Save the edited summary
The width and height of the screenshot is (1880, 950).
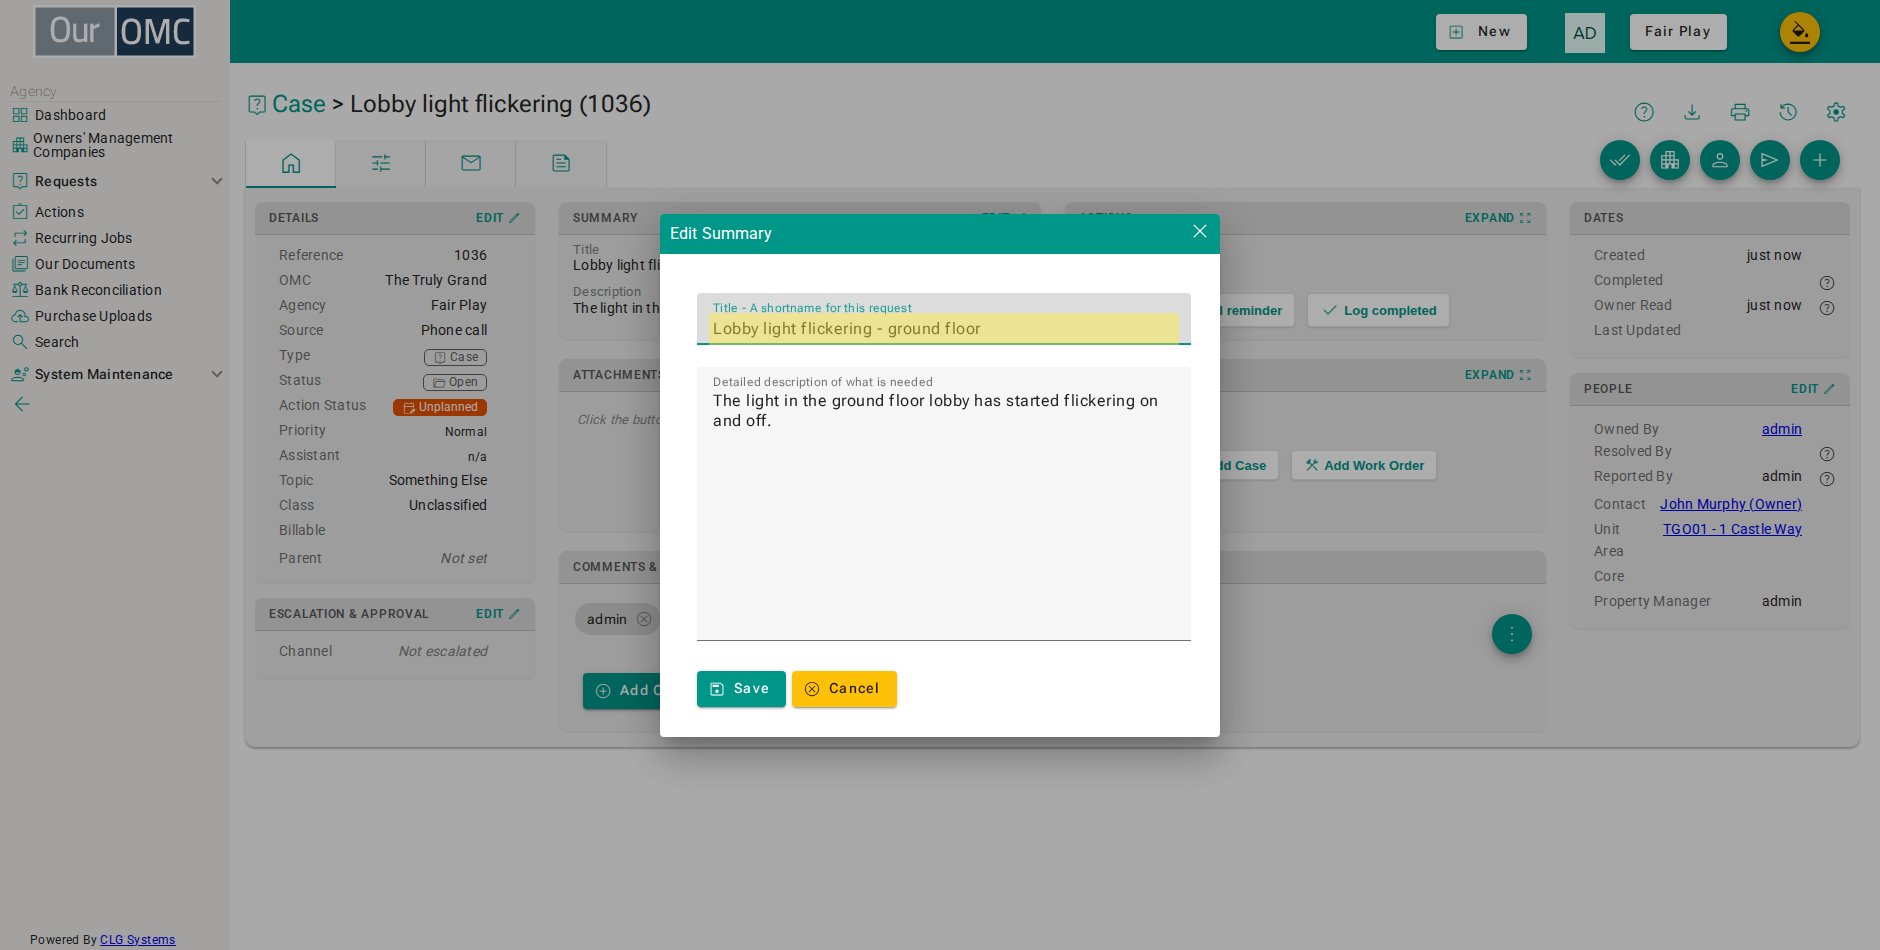(741, 689)
